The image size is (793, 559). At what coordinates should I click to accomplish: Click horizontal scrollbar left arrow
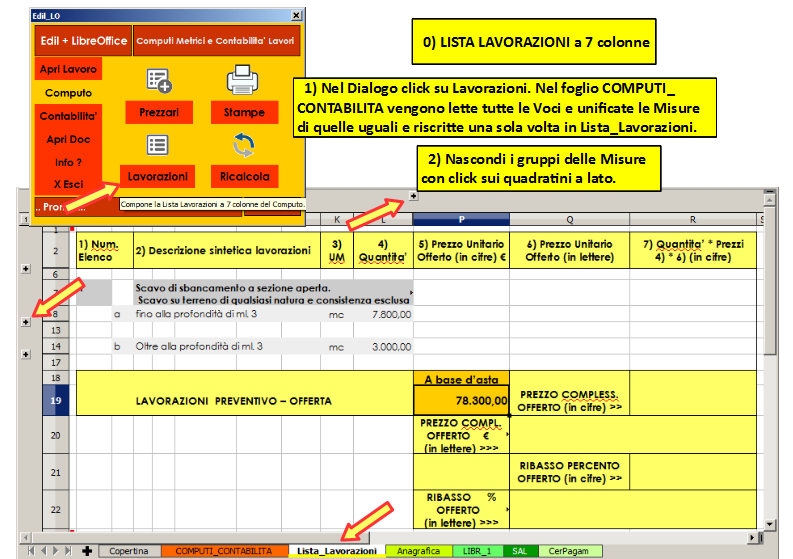[26, 538]
